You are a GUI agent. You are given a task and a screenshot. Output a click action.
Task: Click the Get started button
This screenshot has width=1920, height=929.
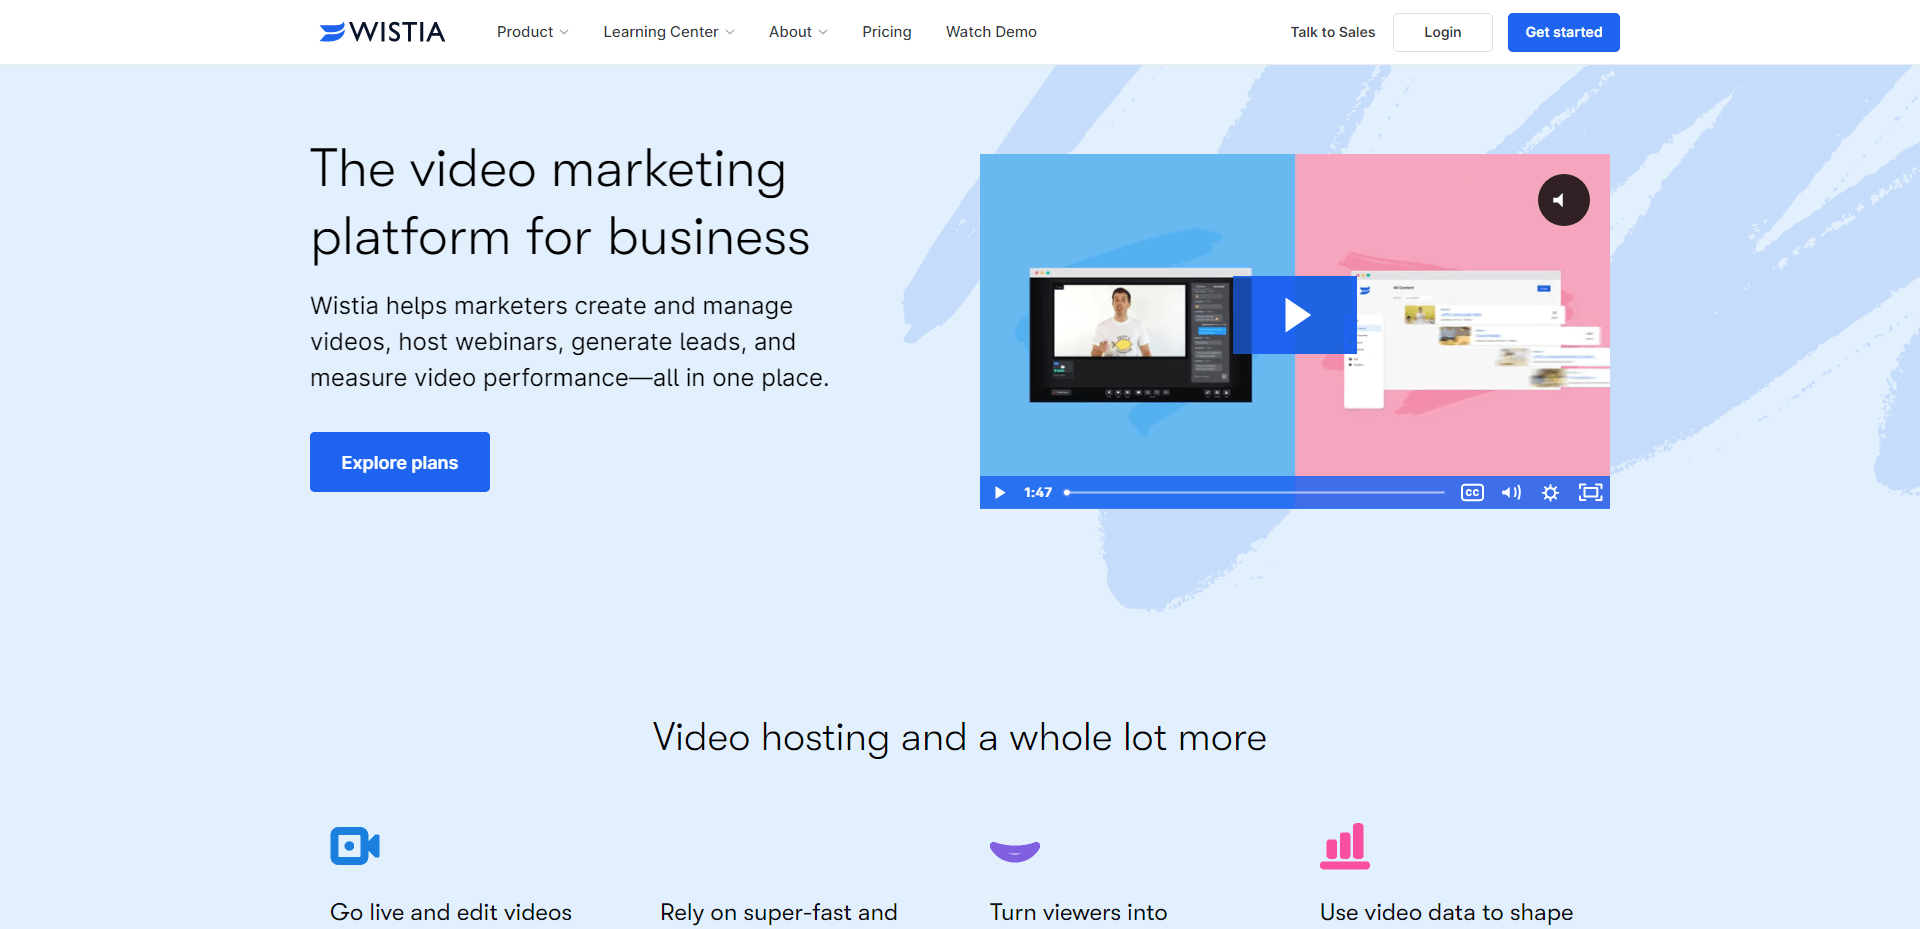click(x=1563, y=32)
